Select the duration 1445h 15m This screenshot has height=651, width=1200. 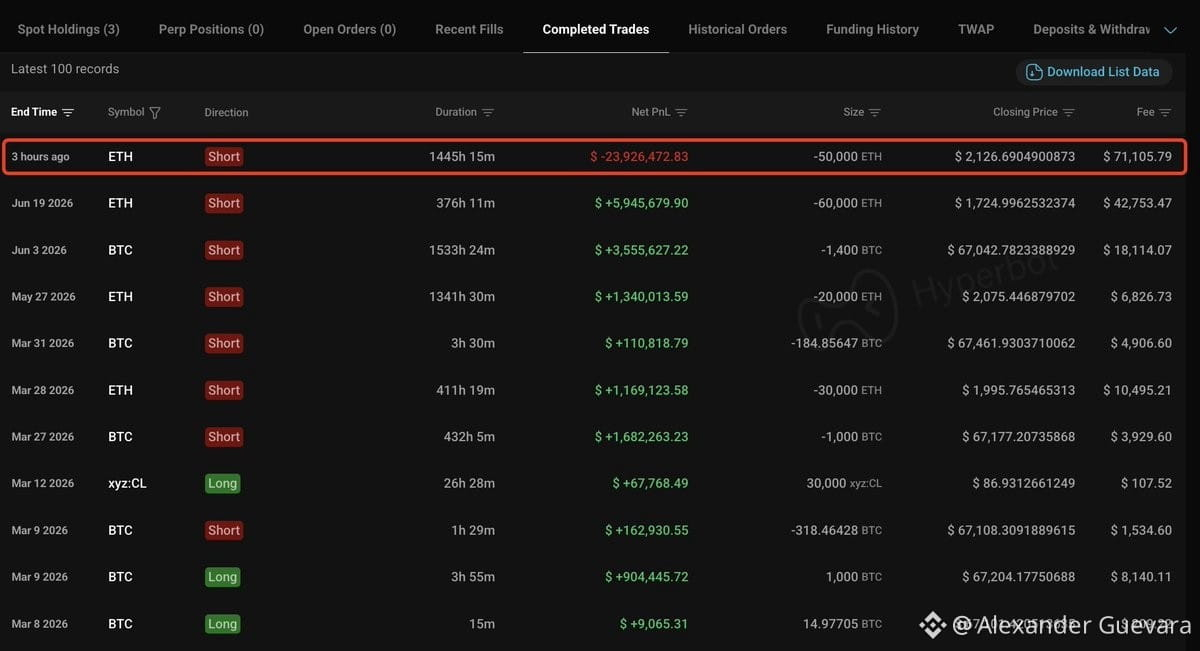pos(462,157)
